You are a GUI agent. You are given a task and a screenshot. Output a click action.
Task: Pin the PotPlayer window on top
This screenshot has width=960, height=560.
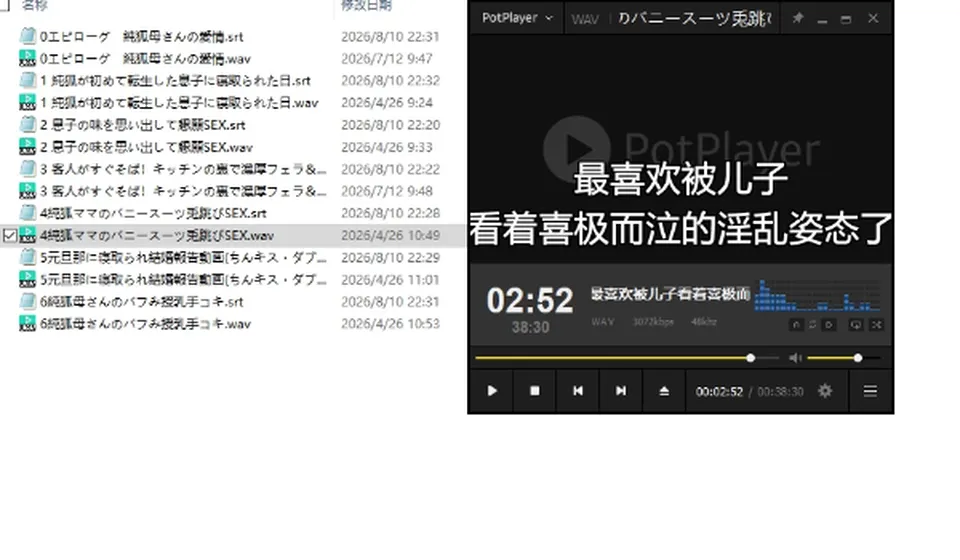coord(797,18)
